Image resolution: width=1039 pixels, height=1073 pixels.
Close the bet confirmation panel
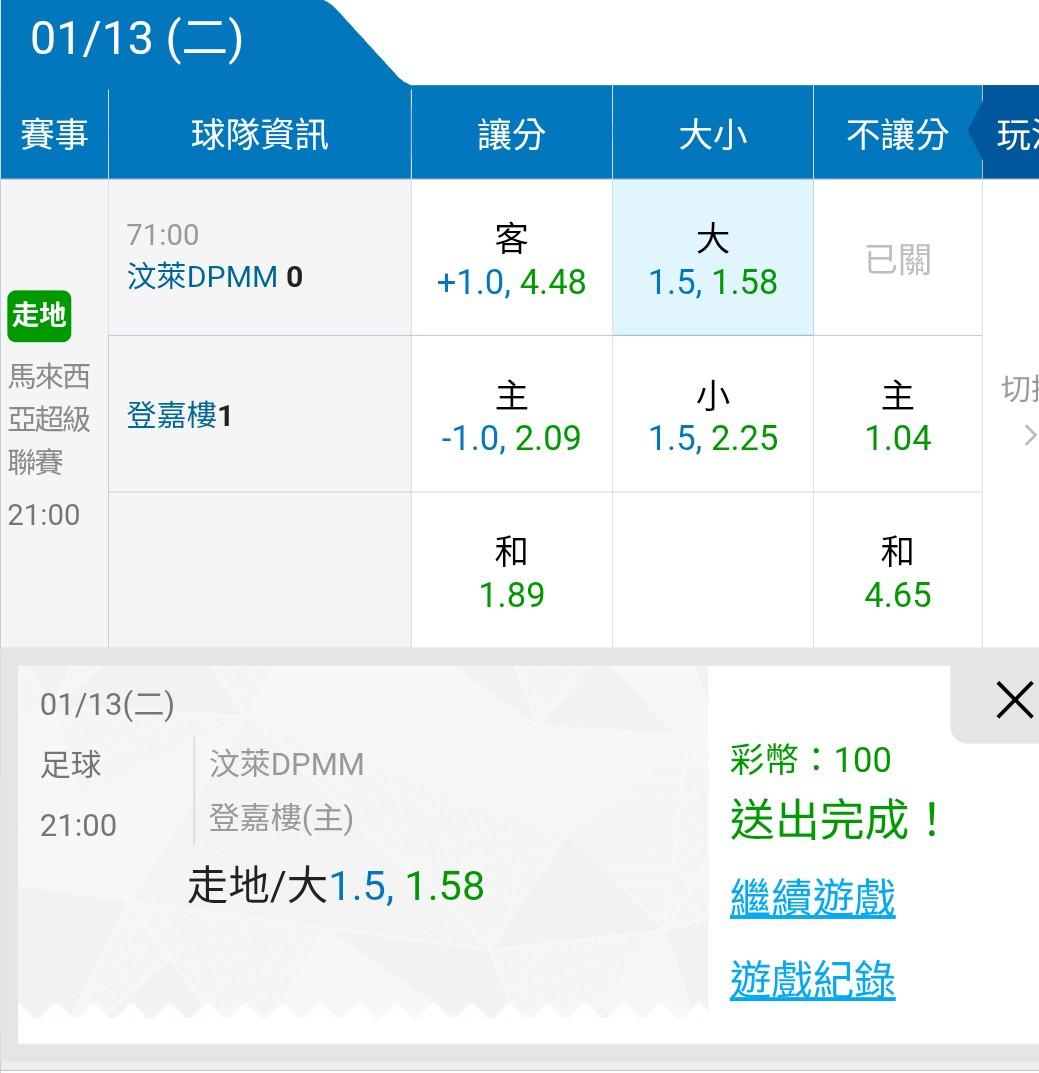(1013, 700)
